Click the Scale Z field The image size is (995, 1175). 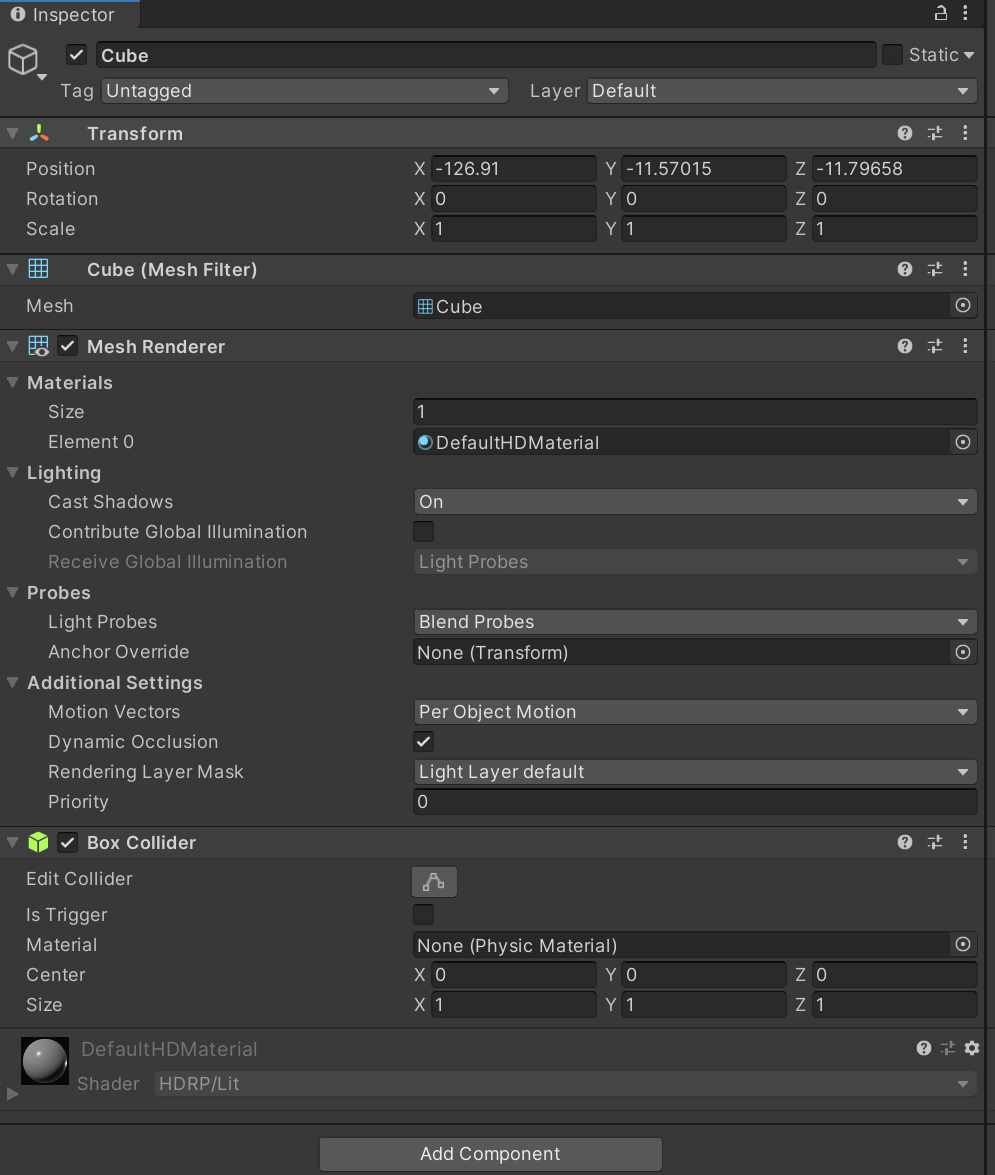895,228
